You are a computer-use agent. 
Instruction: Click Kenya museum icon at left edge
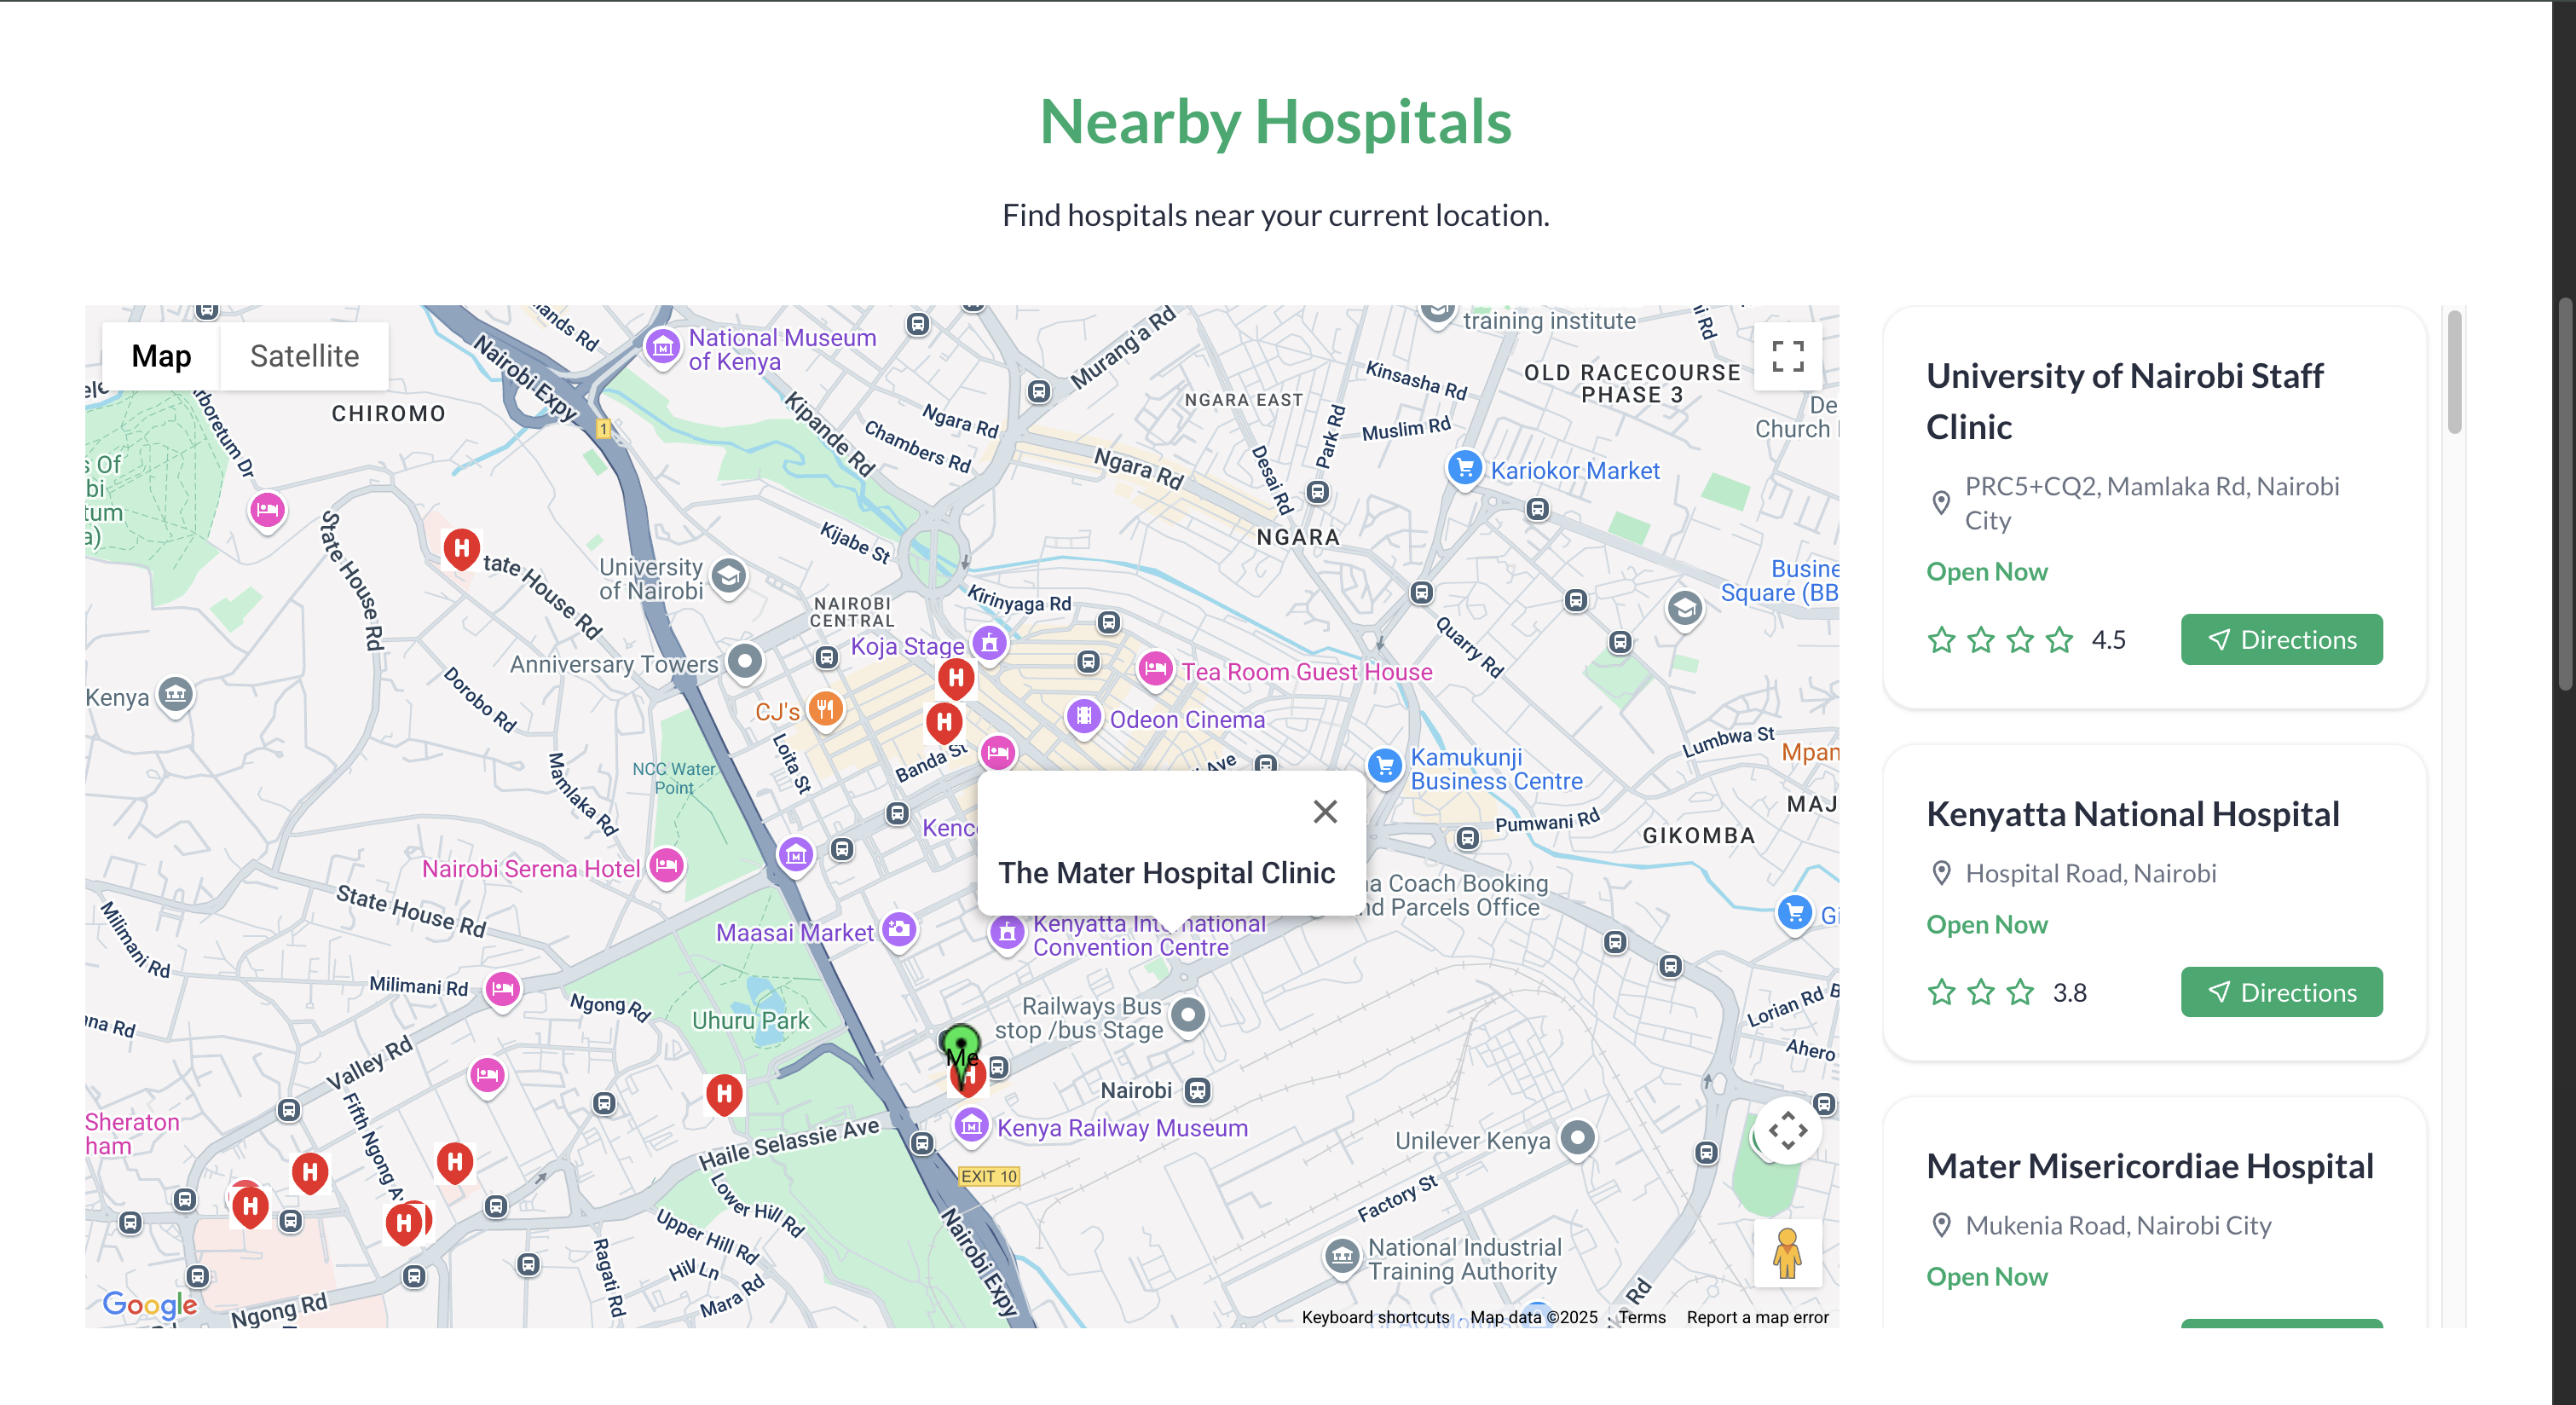click(x=176, y=695)
